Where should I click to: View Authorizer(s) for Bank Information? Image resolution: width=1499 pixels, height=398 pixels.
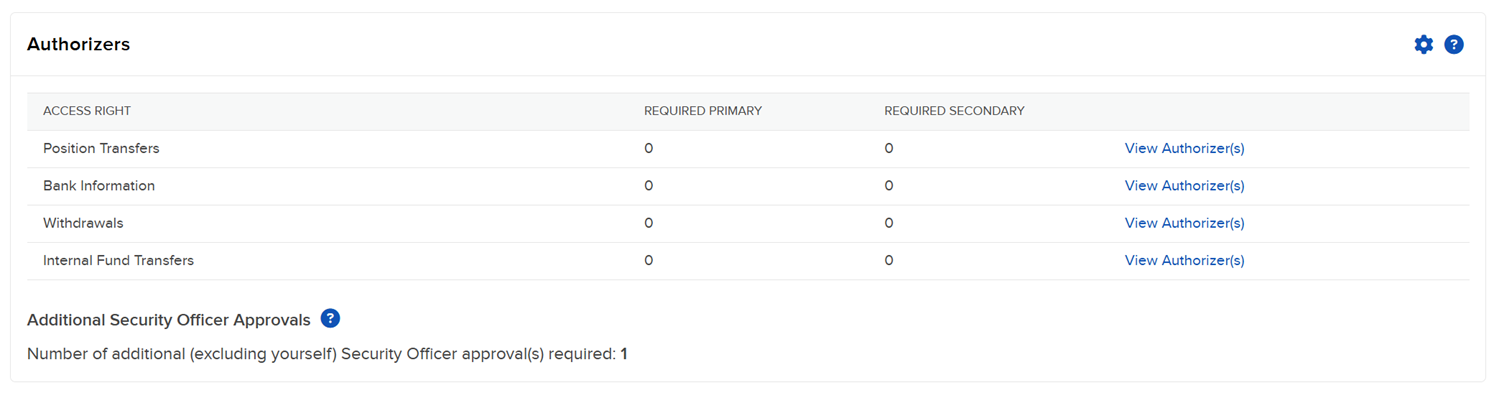coord(1184,186)
